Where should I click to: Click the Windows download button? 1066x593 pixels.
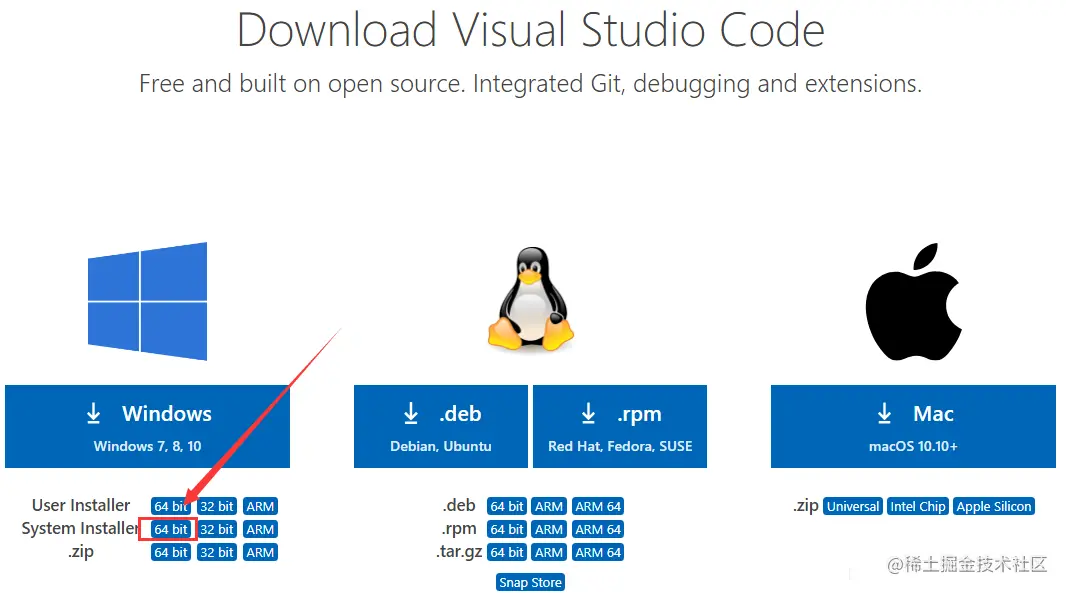coord(148,426)
